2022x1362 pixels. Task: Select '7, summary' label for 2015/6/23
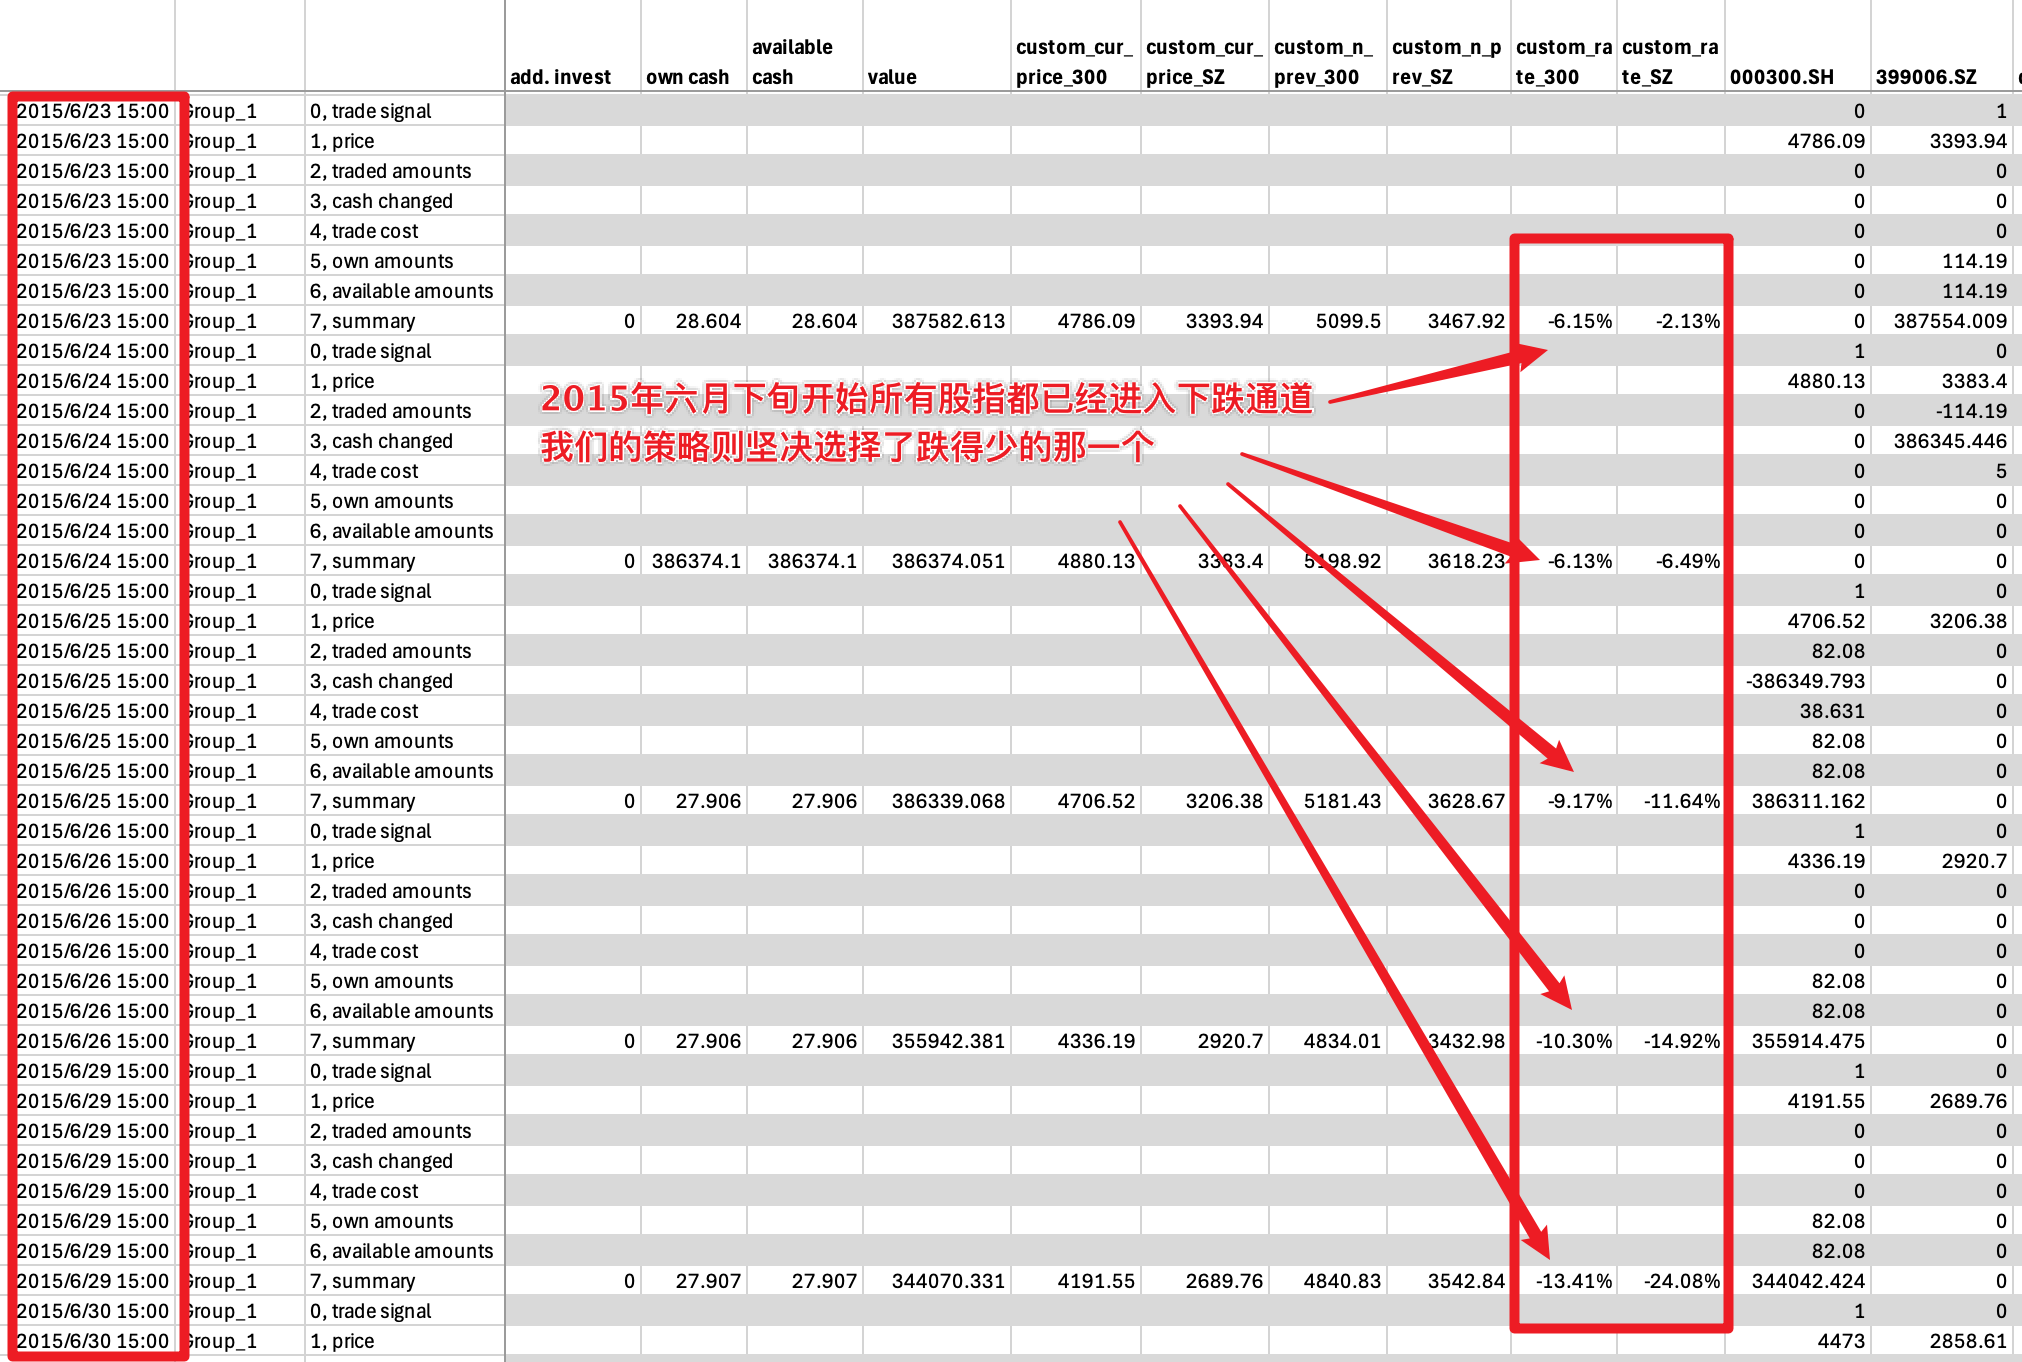(x=362, y=321)
